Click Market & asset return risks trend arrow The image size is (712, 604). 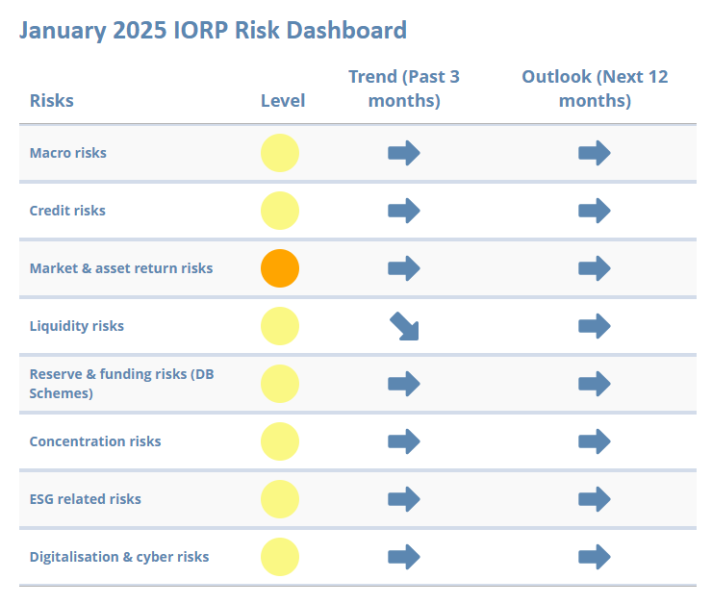click(x=403, y=268)
